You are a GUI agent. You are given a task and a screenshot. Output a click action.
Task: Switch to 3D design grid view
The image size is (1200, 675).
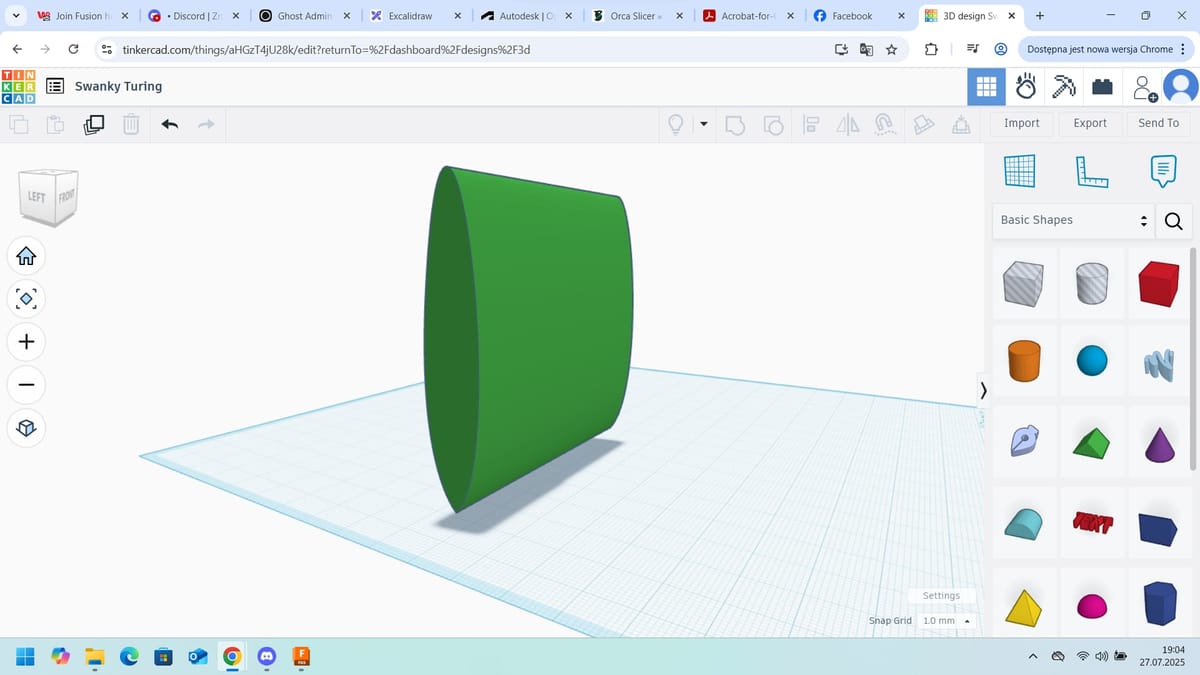[986, 87]
